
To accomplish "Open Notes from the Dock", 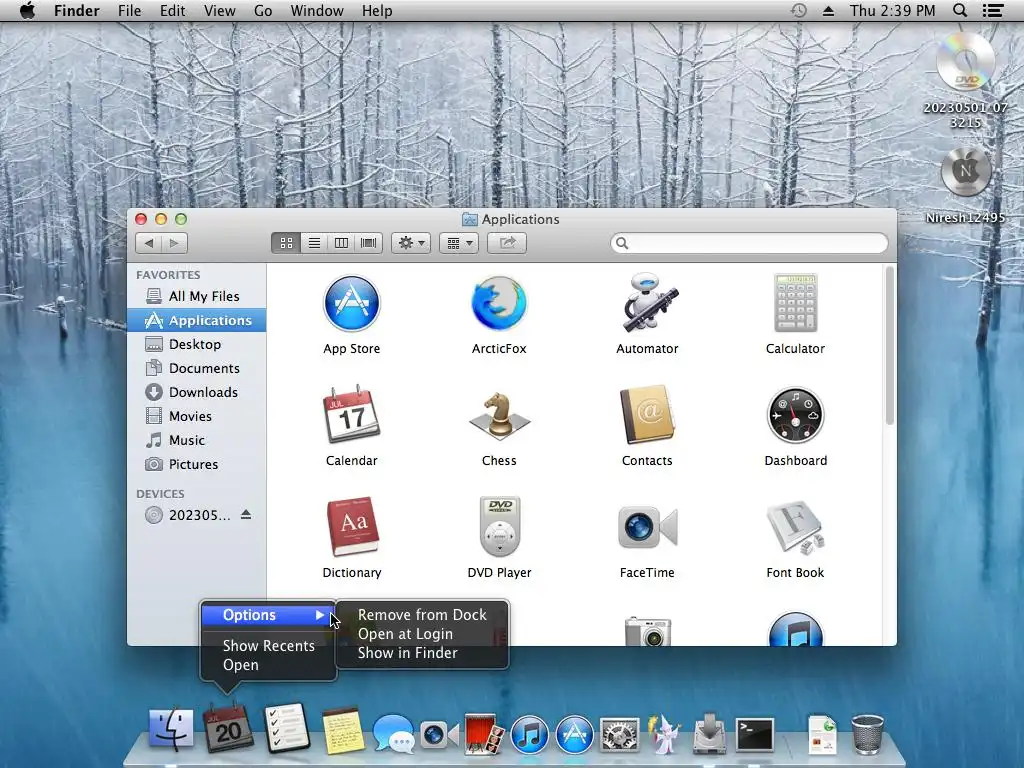I will pos(343,731).
